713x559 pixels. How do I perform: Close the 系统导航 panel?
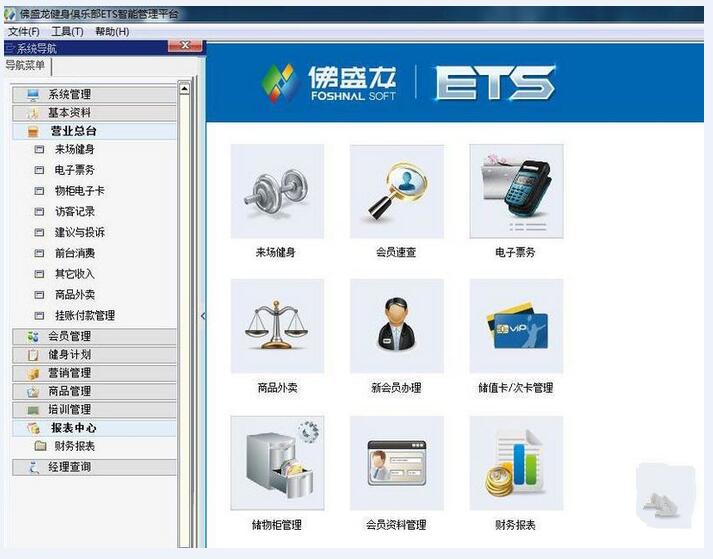[x=186, y=45]
